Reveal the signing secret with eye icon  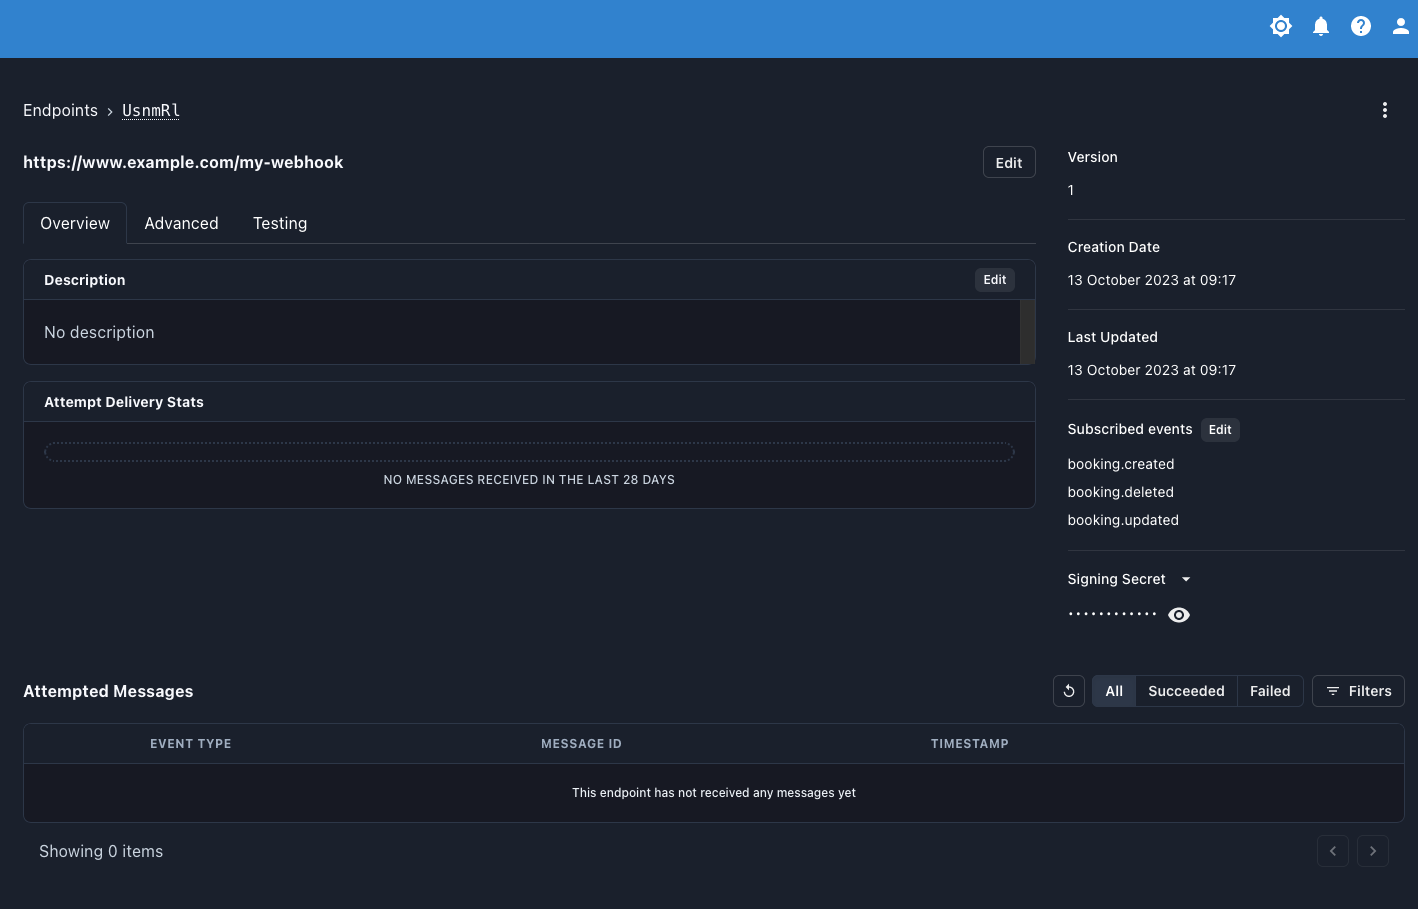tap(1179, 615)
